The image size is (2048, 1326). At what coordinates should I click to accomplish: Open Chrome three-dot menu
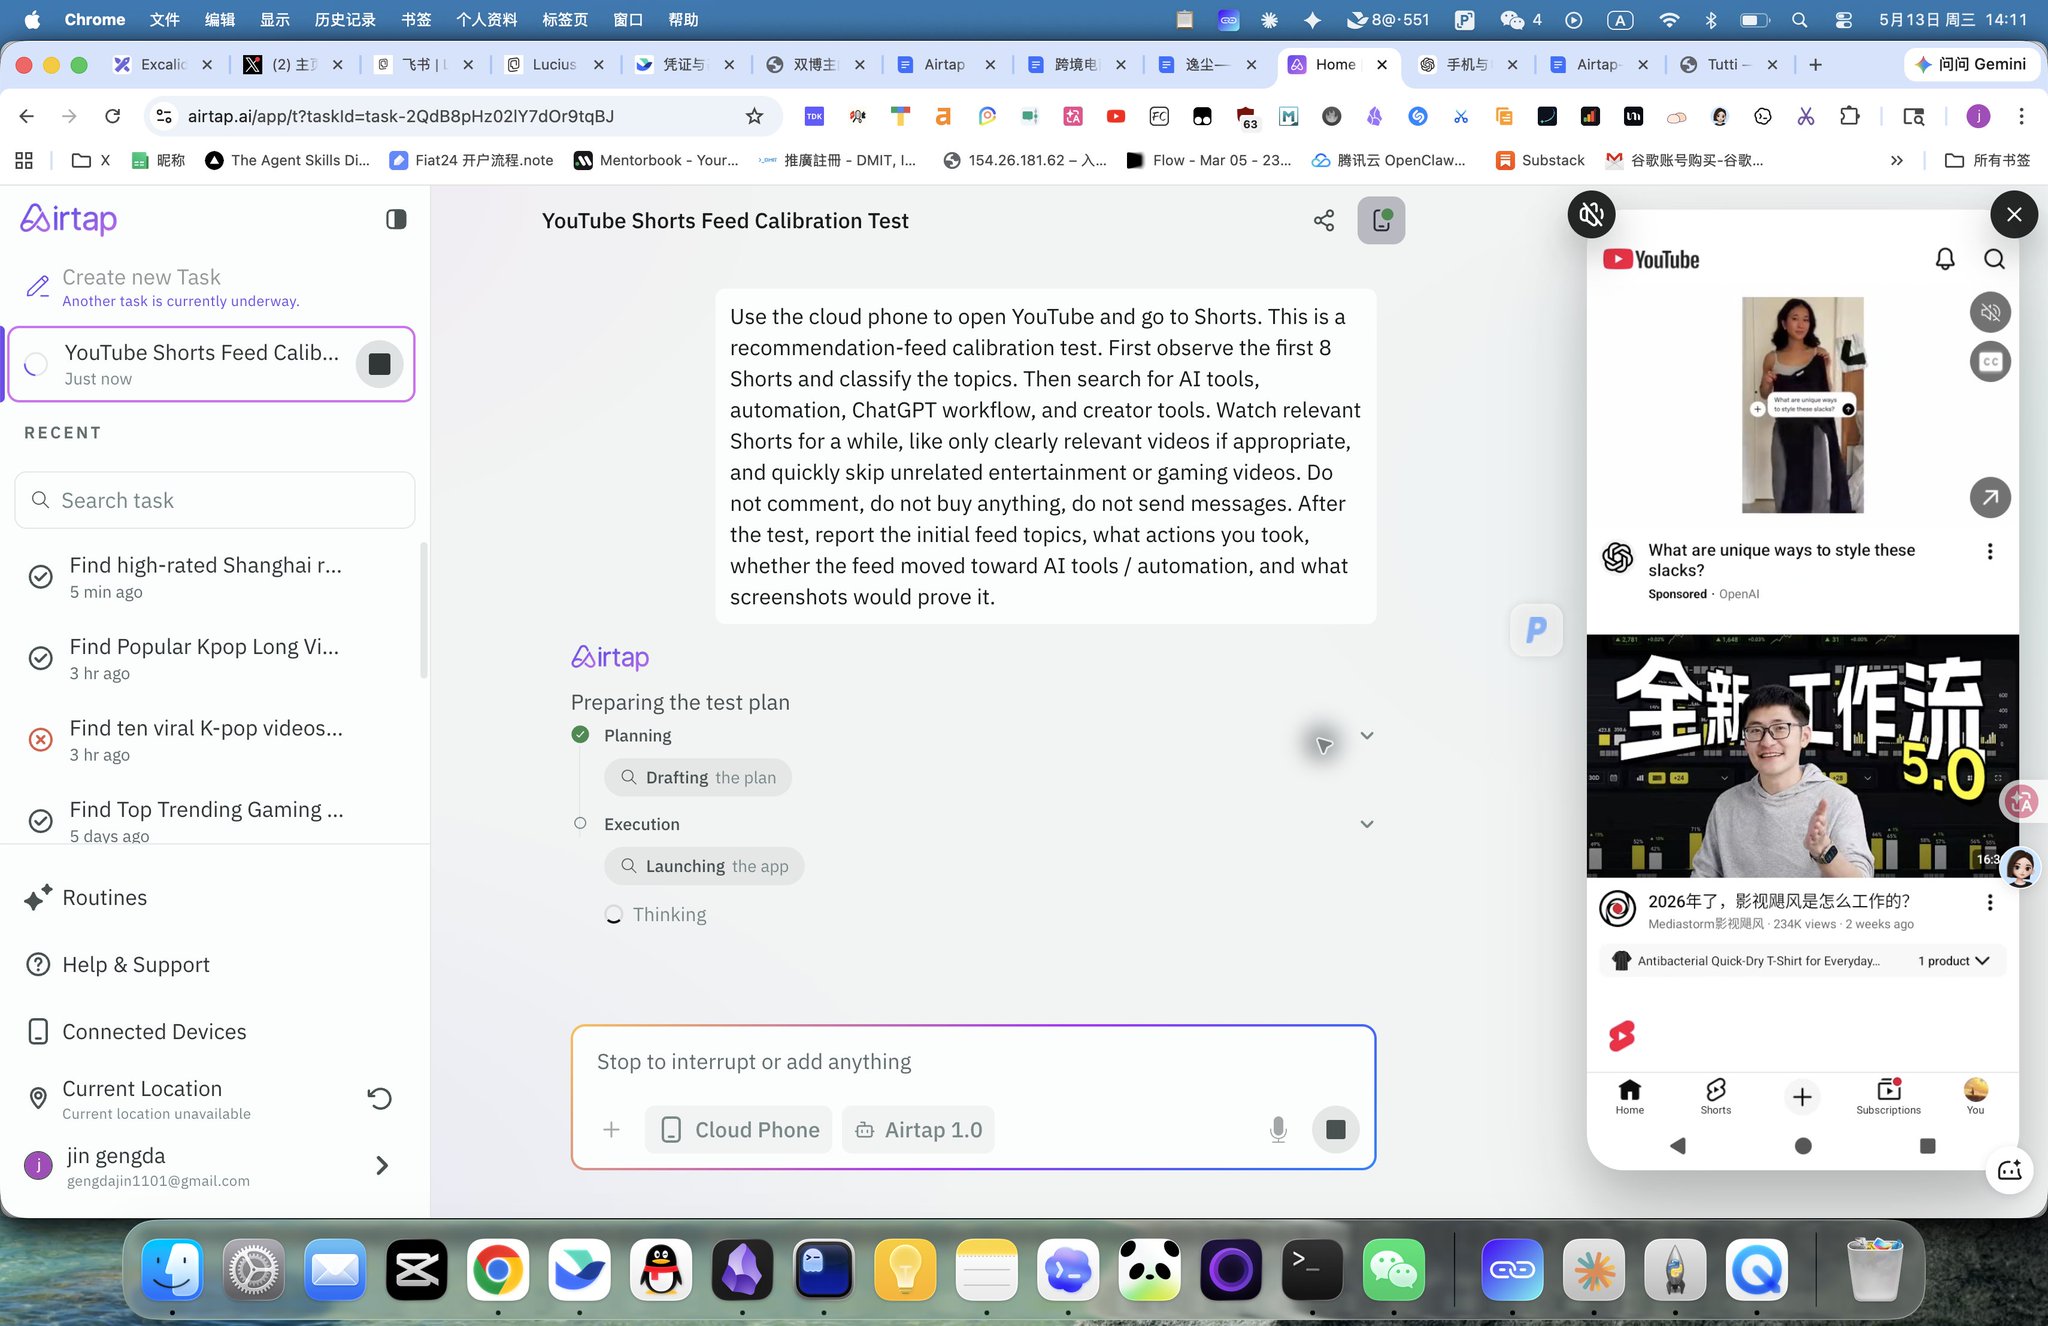tap(2021, 117)
